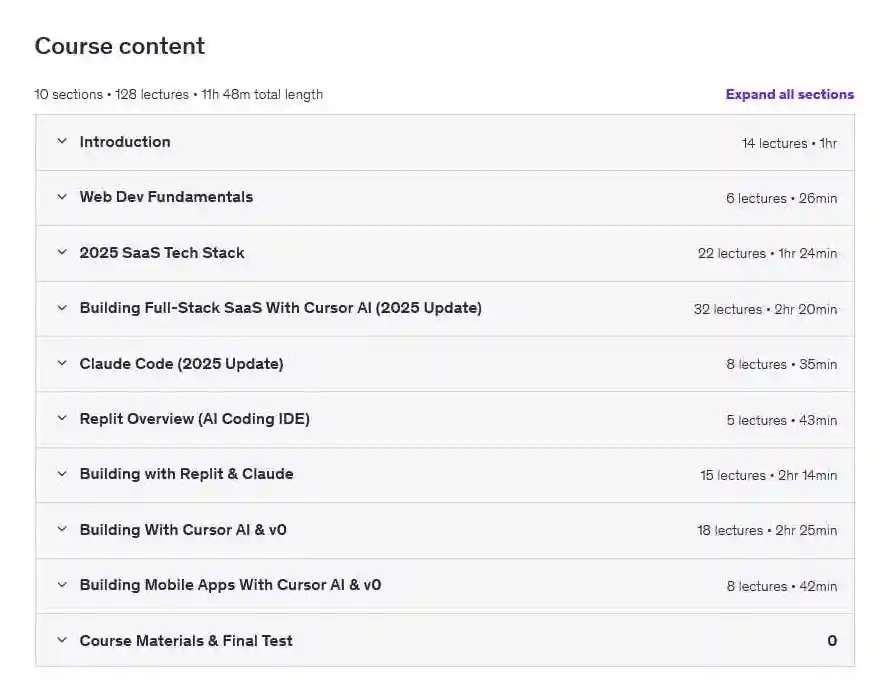Open the Web Dev Fundamentals title
This screenshot has height=680, width=881.
click(x=166, y=197)
